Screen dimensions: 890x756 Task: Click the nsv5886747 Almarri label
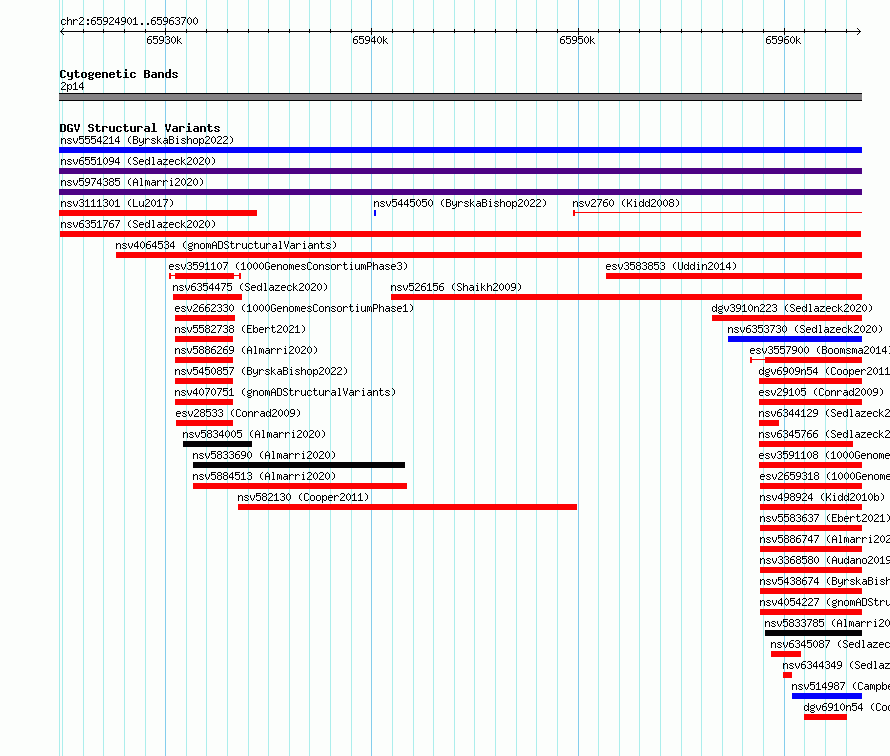(x=825, y=539)
